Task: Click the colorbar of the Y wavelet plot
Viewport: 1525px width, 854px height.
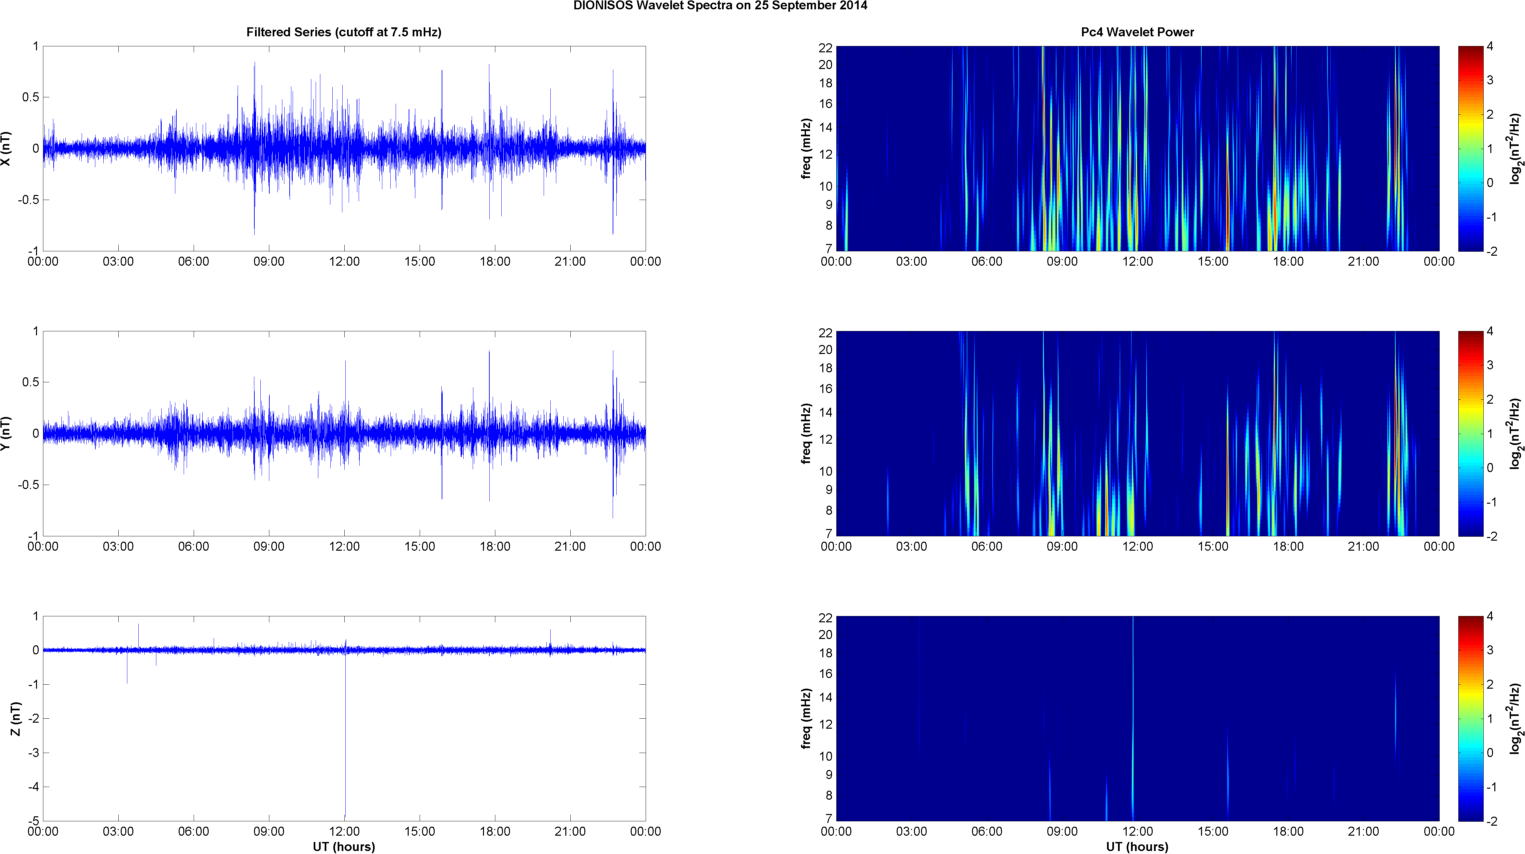Action: pyautogui.click(x=1470, y=433)
